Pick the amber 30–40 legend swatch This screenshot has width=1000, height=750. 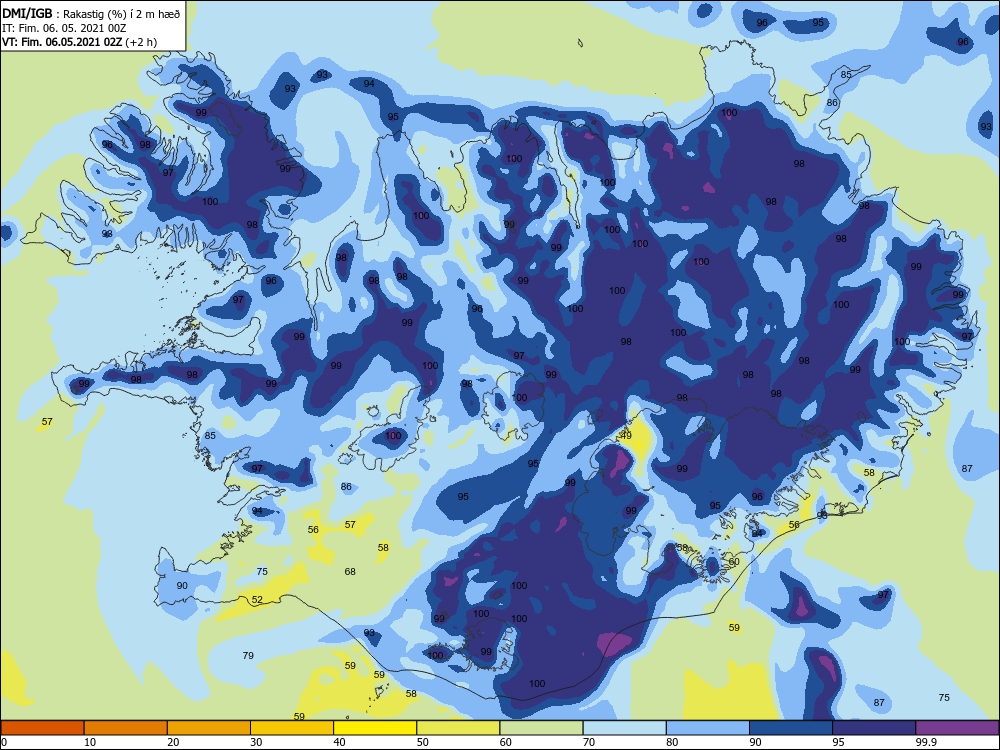click(x=292, y=728)
